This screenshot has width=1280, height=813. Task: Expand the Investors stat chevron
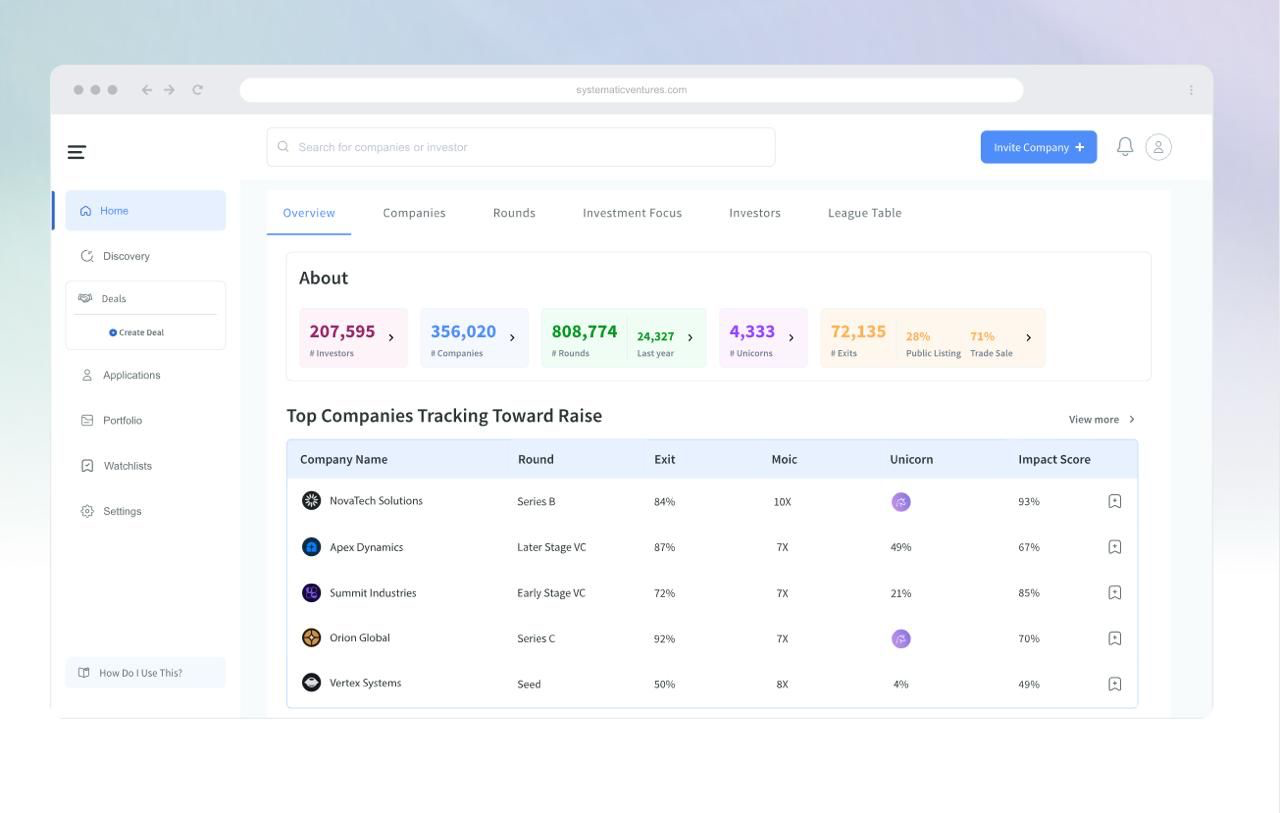coord(391,338)
